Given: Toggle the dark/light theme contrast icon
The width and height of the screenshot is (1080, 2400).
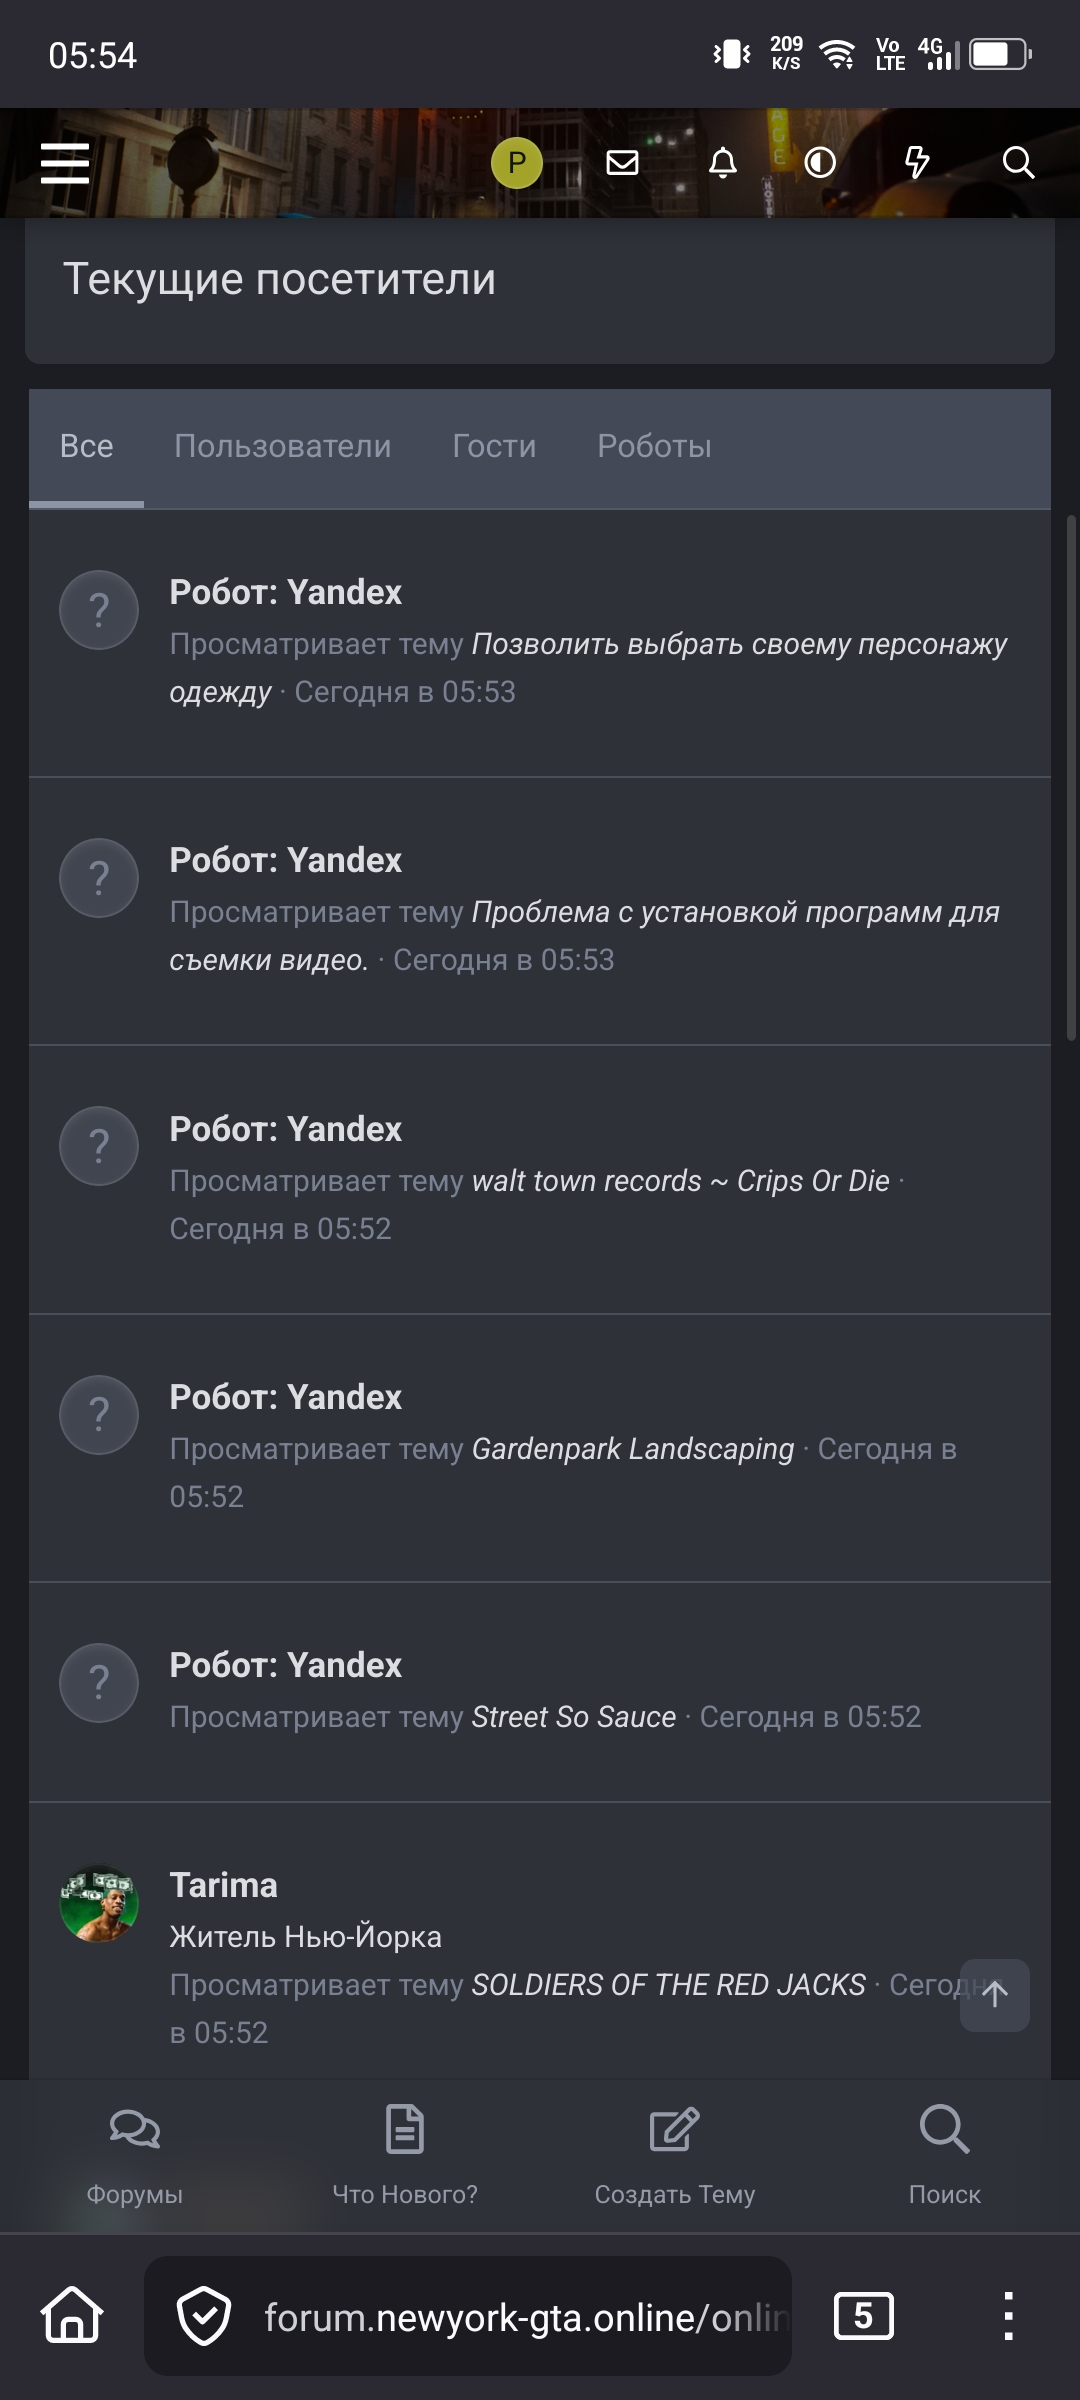Looking at the screenshot, I should [820, 163].
